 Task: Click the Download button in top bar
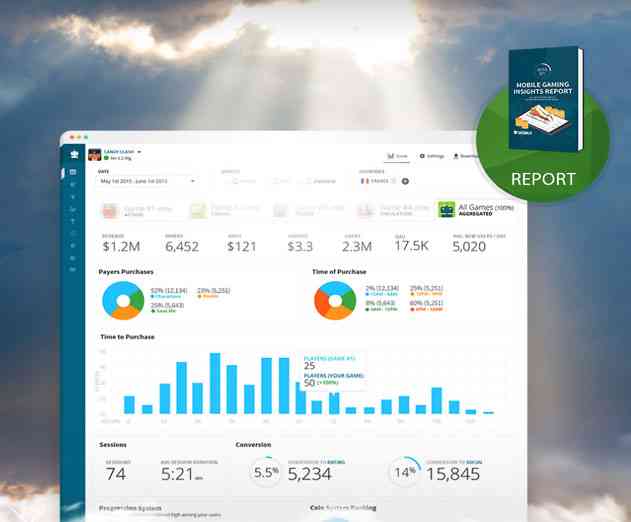[x=462, y=156]
